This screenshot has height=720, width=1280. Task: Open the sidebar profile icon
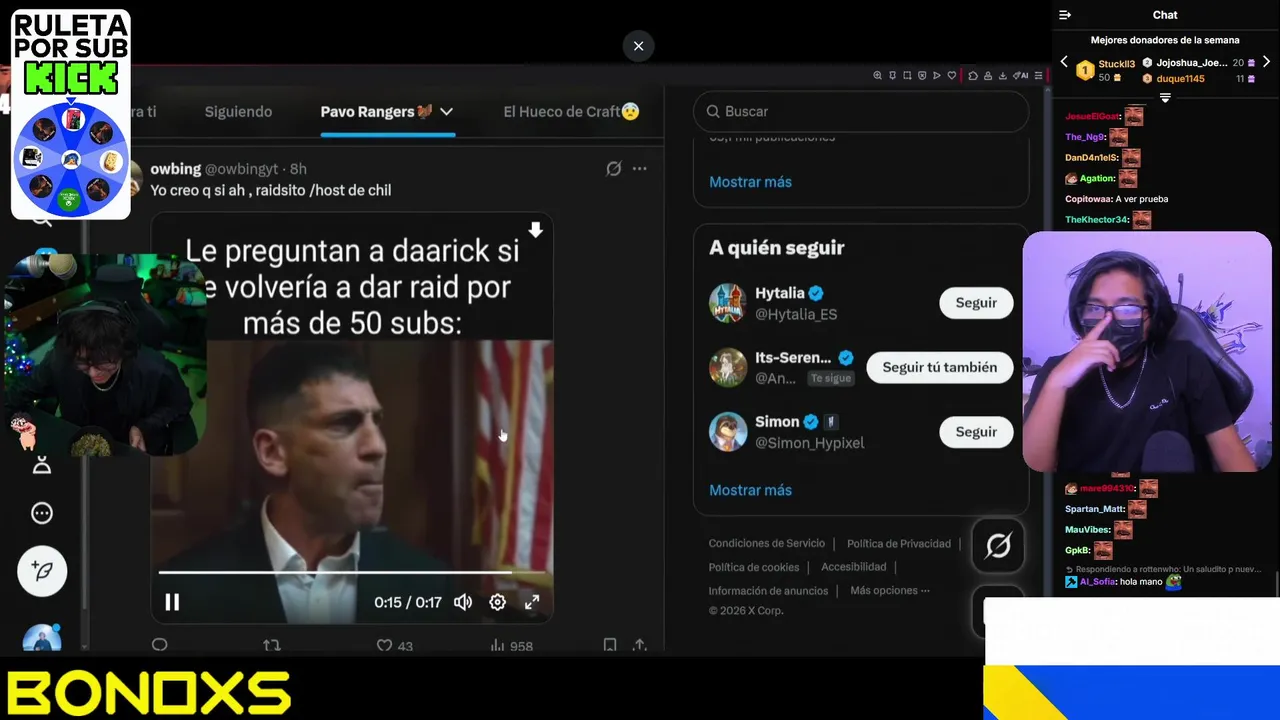[42, 465]
